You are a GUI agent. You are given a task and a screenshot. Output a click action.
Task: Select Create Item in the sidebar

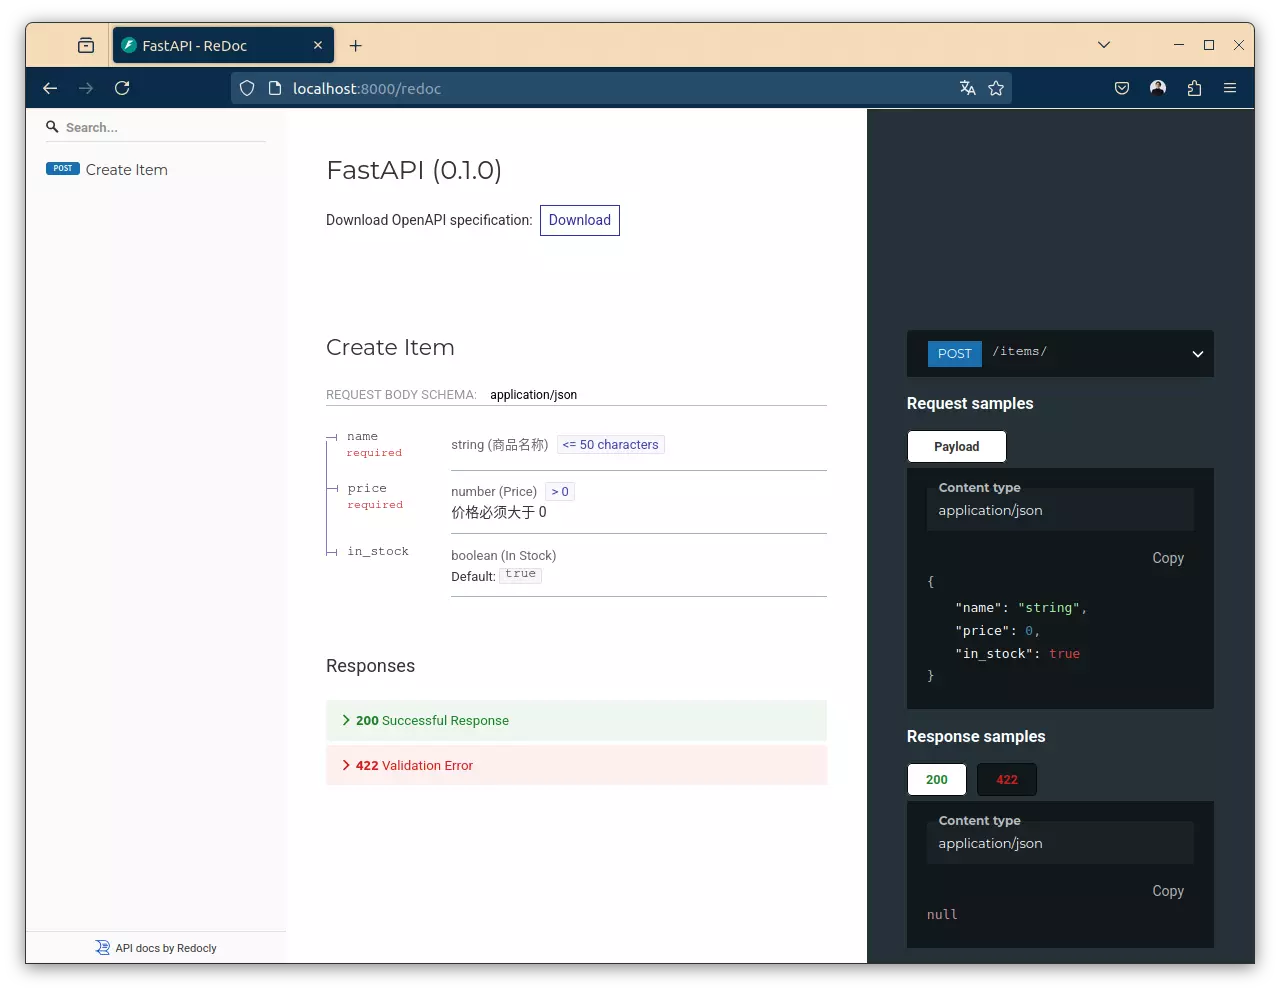(x=127, y=170)
